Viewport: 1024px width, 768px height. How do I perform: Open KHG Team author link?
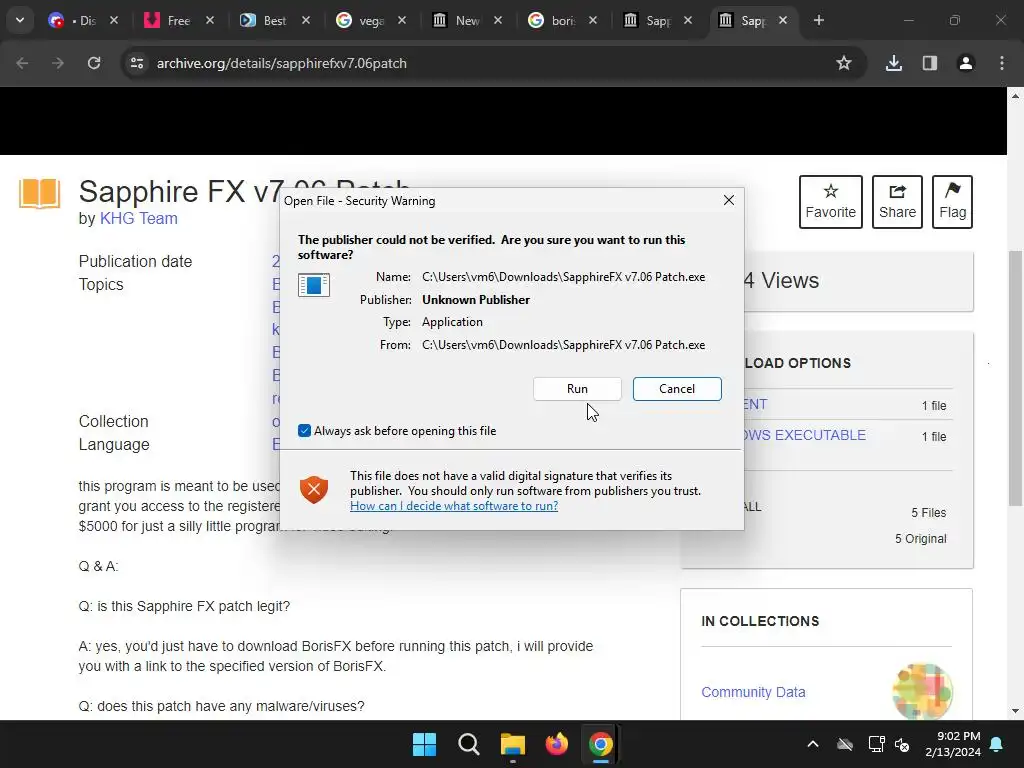[138, 218]
